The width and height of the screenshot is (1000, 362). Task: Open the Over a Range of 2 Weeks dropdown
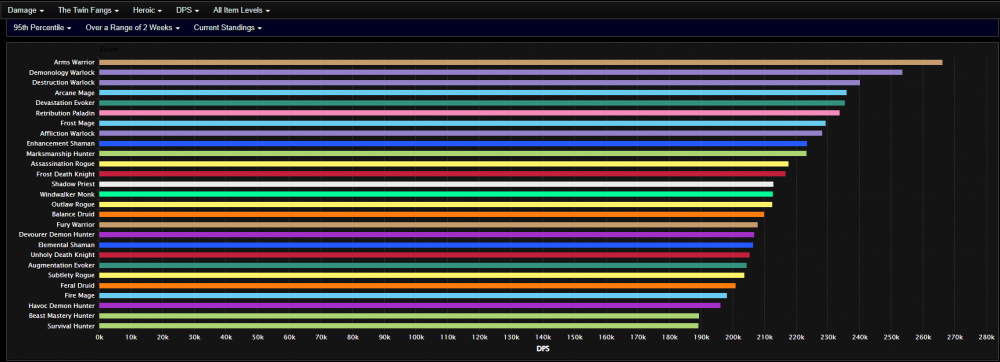click(133, 28)
